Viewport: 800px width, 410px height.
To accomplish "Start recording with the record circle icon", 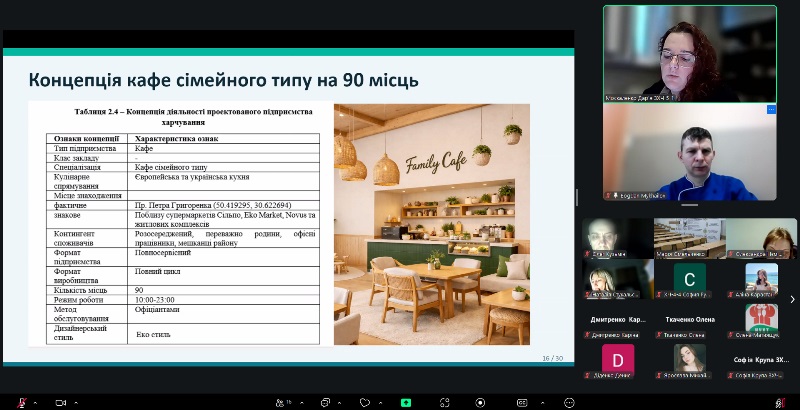I will click(x=480, y=403).
